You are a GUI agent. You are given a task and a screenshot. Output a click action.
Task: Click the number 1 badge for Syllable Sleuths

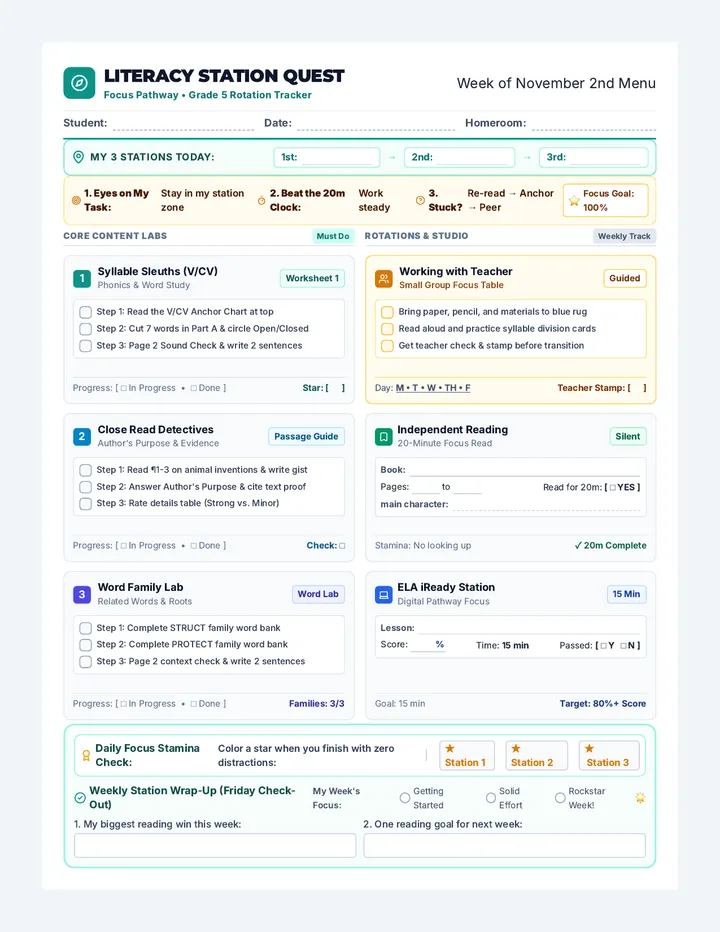point(82,278)
